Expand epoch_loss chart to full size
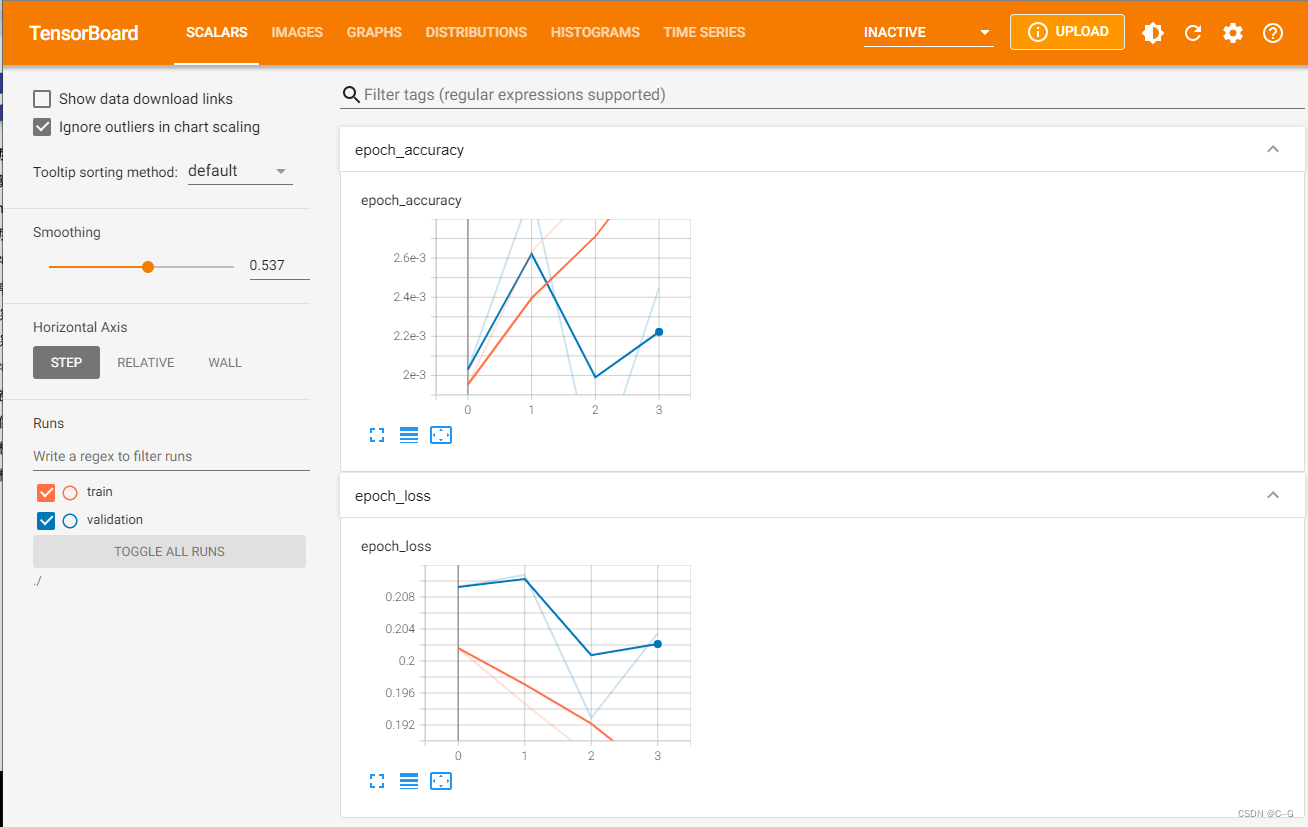The image size is (1308, 827). point(377,781)
